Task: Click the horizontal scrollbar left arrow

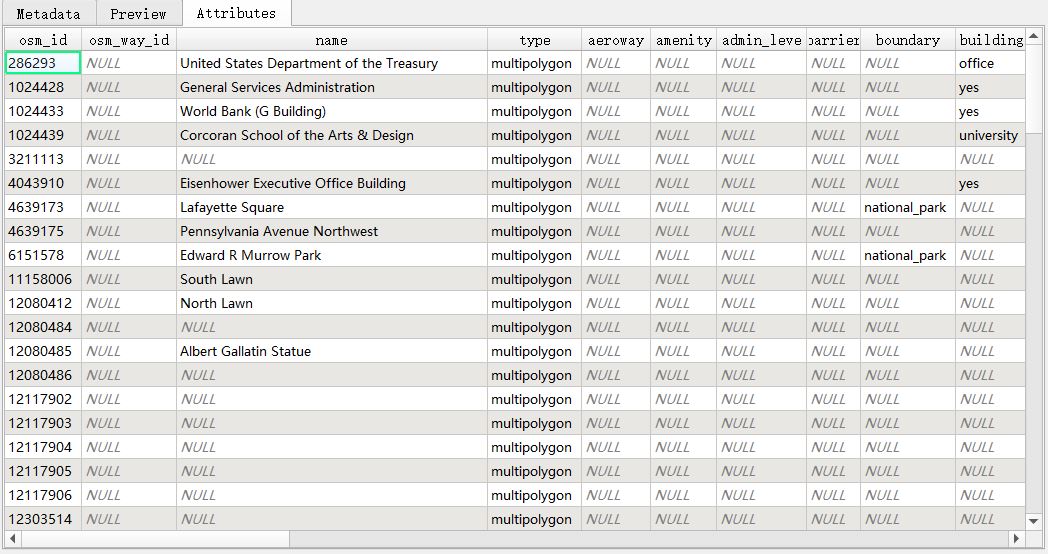Action: coord(12,539)
